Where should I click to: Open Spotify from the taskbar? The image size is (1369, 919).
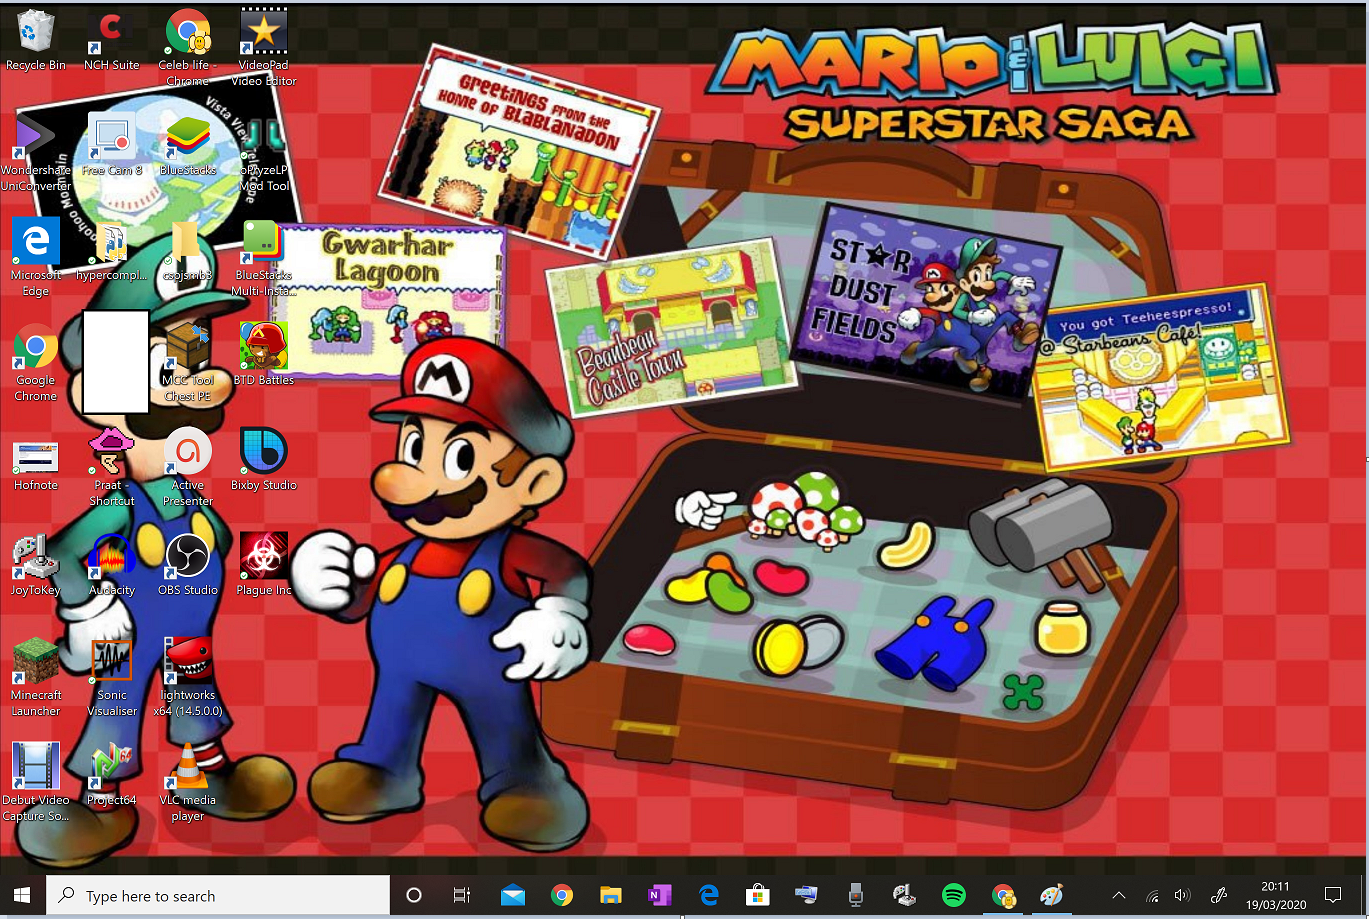coord(954,896)
